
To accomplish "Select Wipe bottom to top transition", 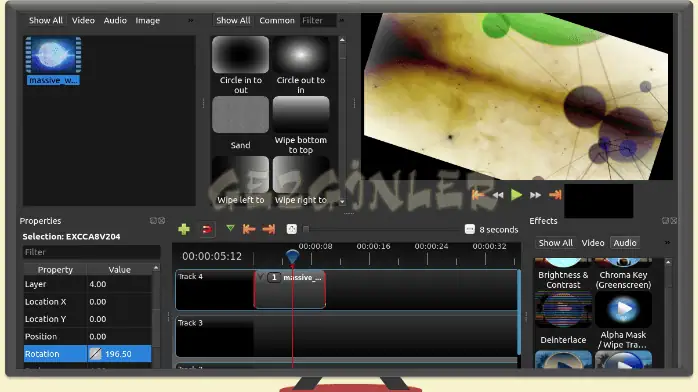I will tap(301, 115).
